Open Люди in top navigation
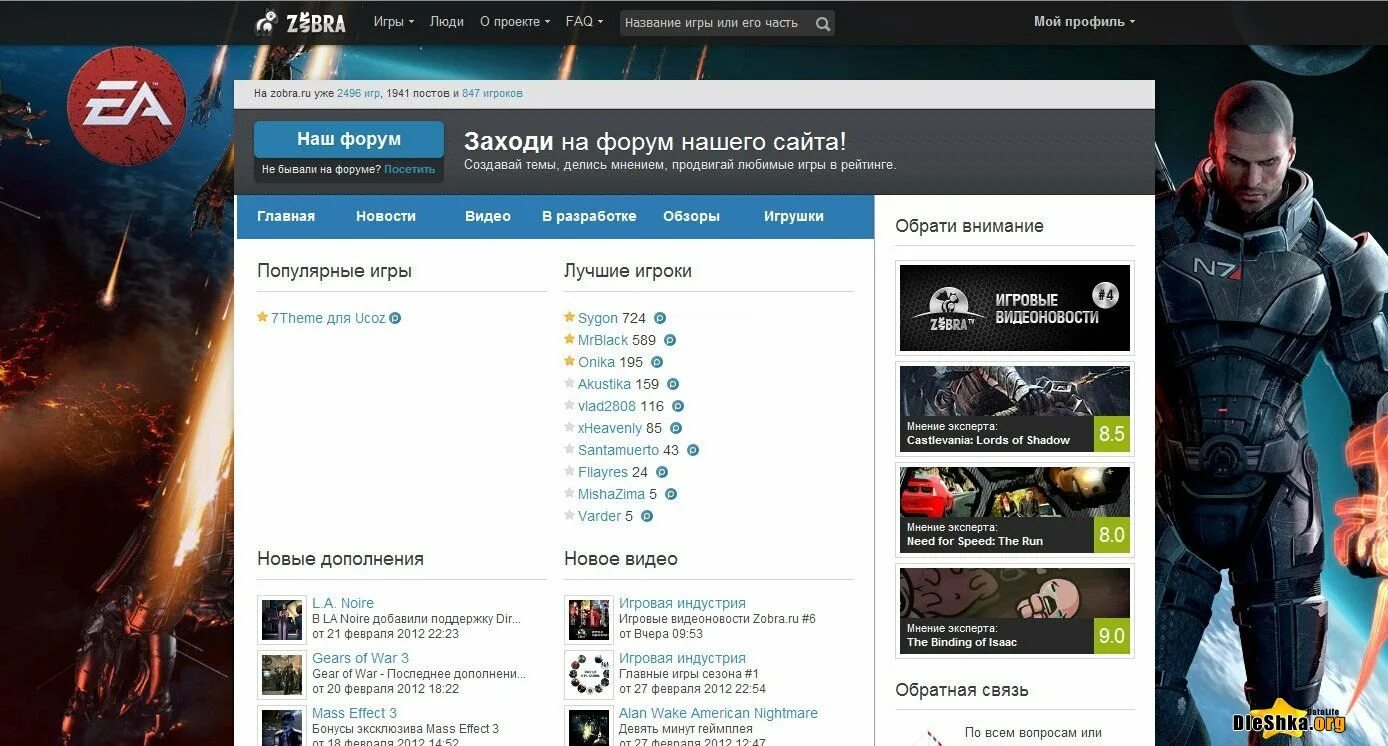 click(446, 21)
